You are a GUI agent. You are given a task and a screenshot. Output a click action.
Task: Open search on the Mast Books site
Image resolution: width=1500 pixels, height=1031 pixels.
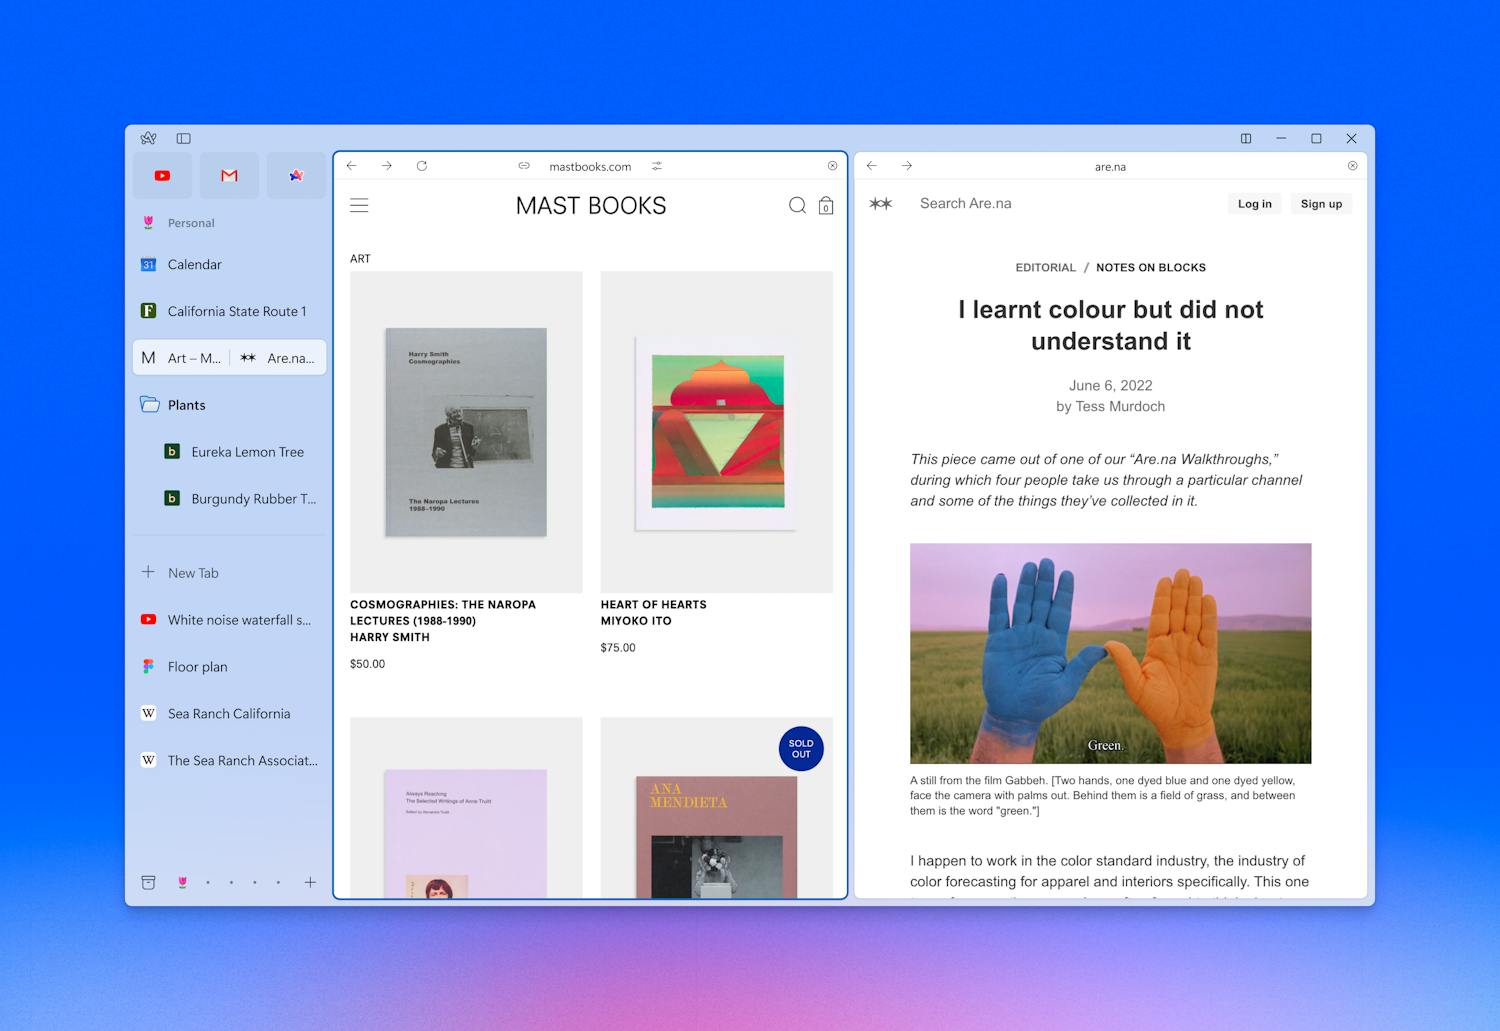click(x=797, y=205)
